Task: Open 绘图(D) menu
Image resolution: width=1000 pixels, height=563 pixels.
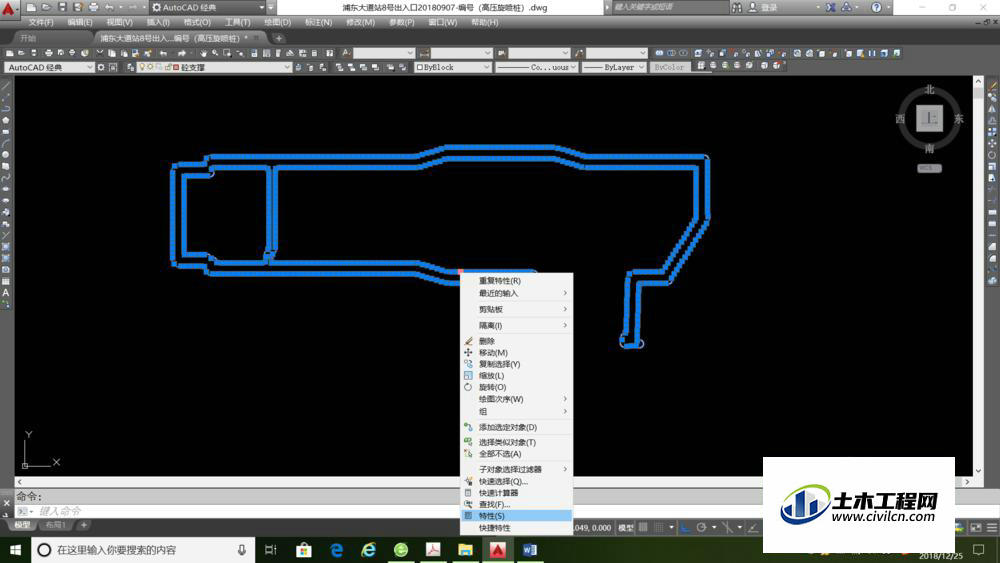Action: pyautogui.click(x=277, y=22)
